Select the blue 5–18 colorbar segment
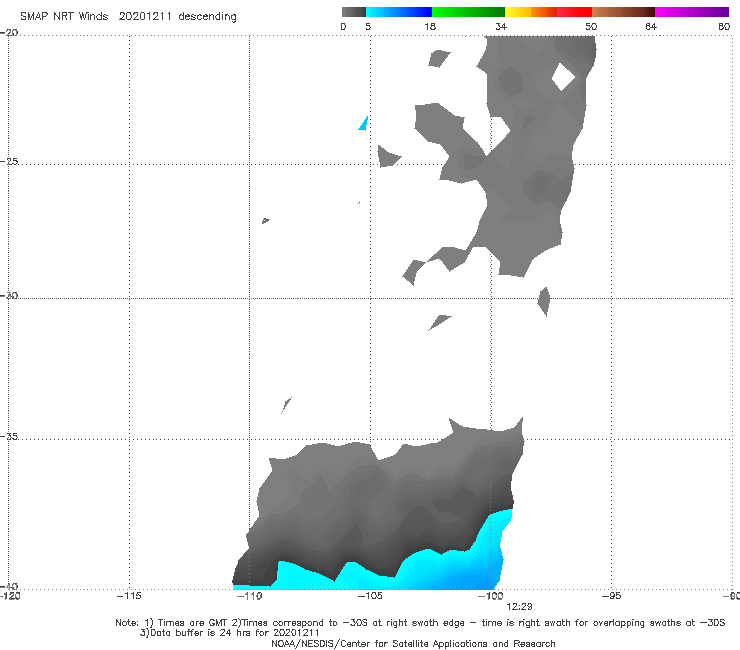 tap(399, 12)
